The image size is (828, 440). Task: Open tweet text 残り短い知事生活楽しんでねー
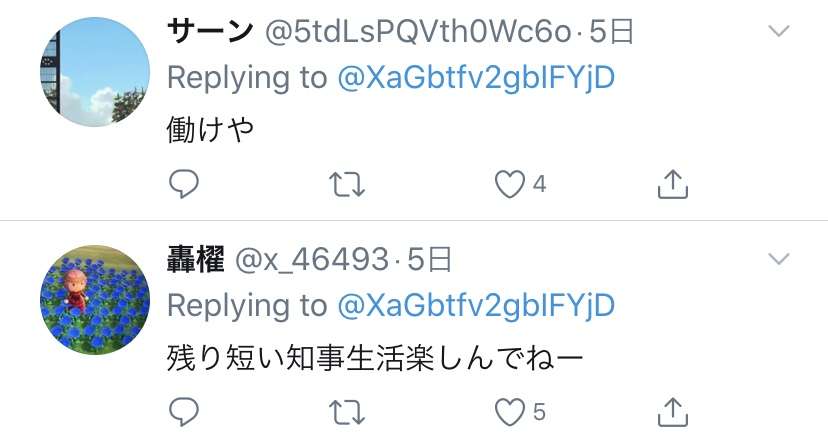click(375, 358)
